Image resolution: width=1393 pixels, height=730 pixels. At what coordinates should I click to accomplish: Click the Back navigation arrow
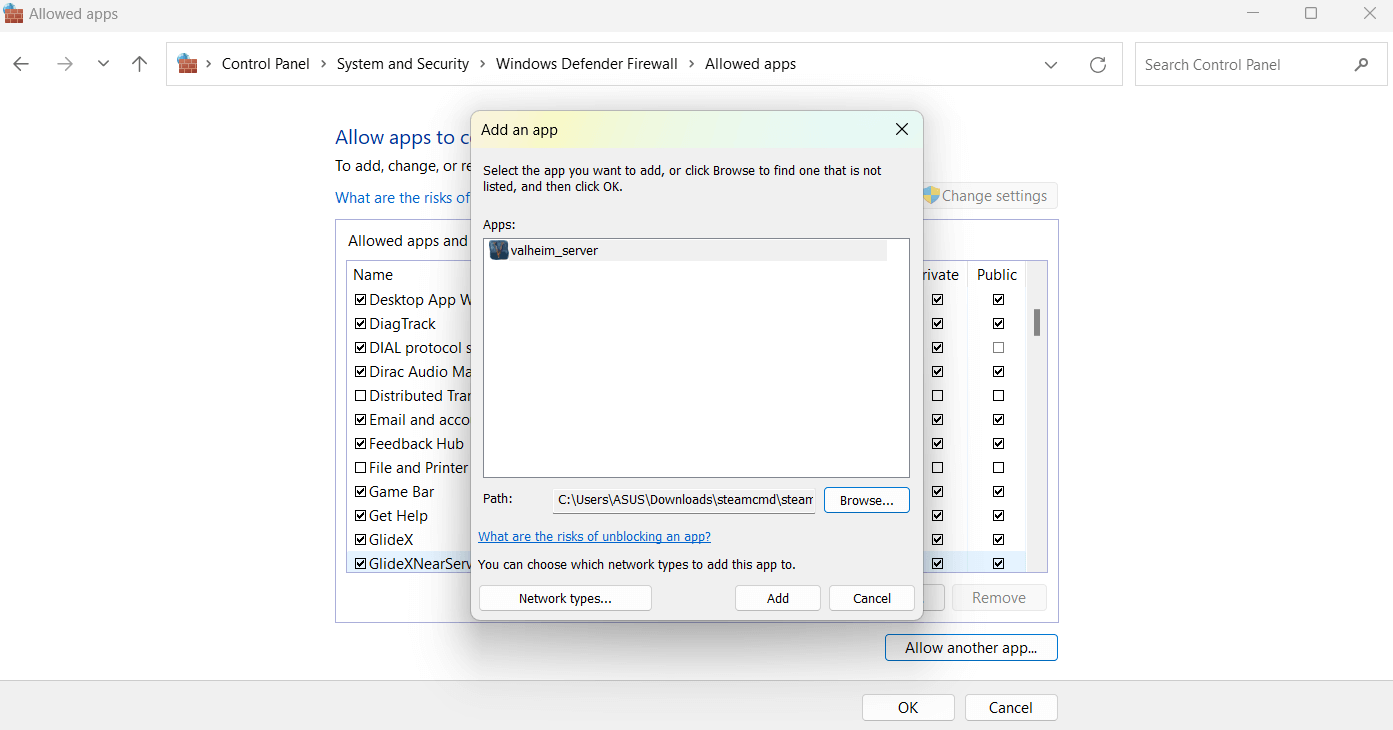[x=21, y=64]
